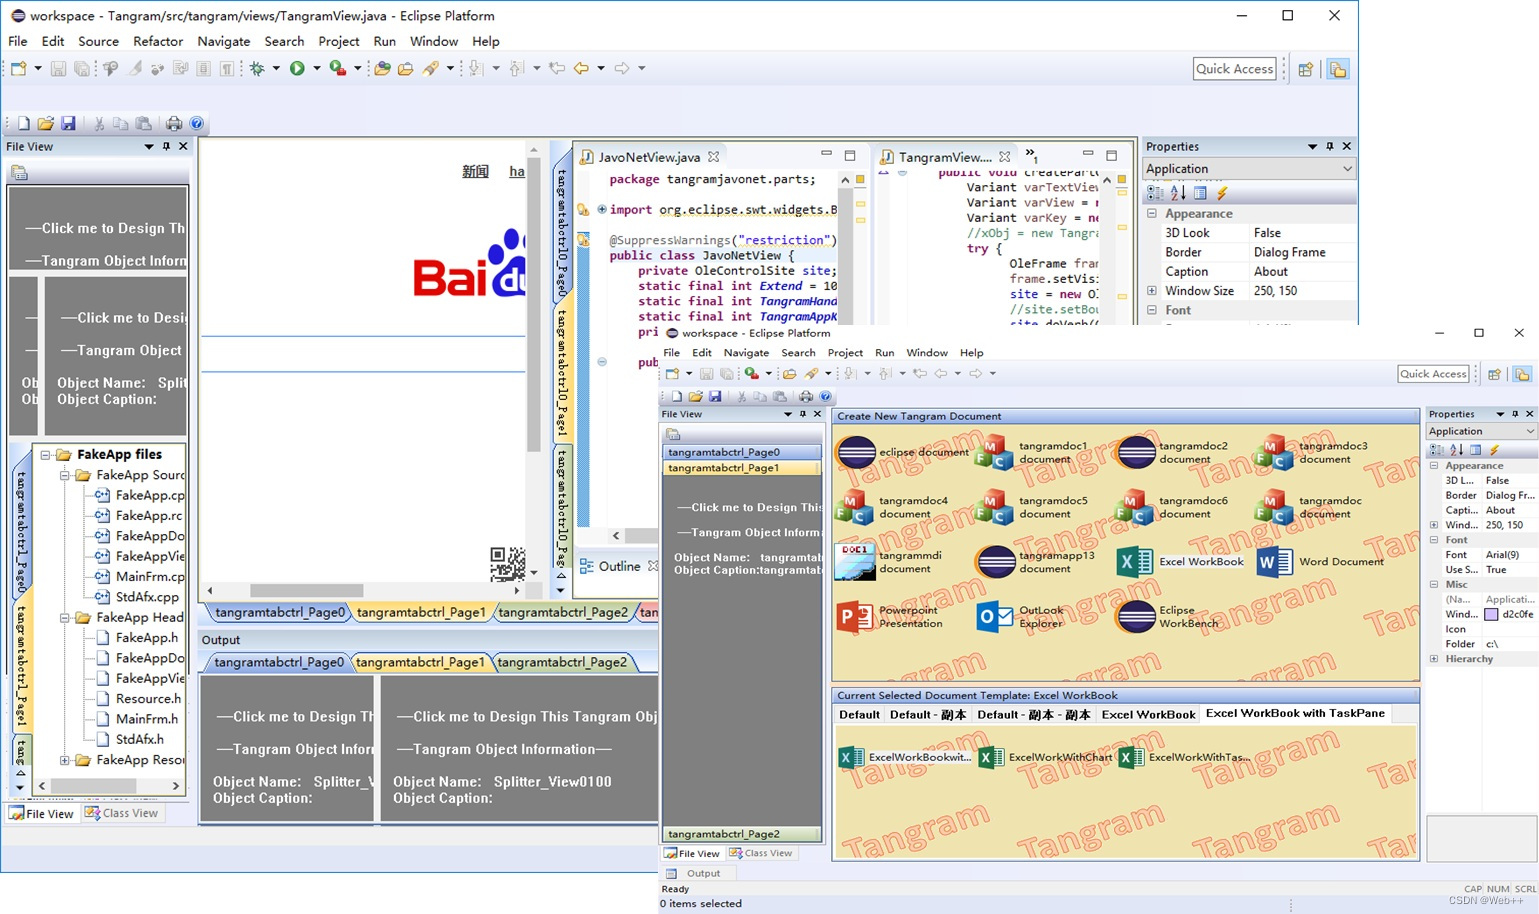Expand the FakeApp Resource folder node

pyautogui.click(x=65, y=760)
